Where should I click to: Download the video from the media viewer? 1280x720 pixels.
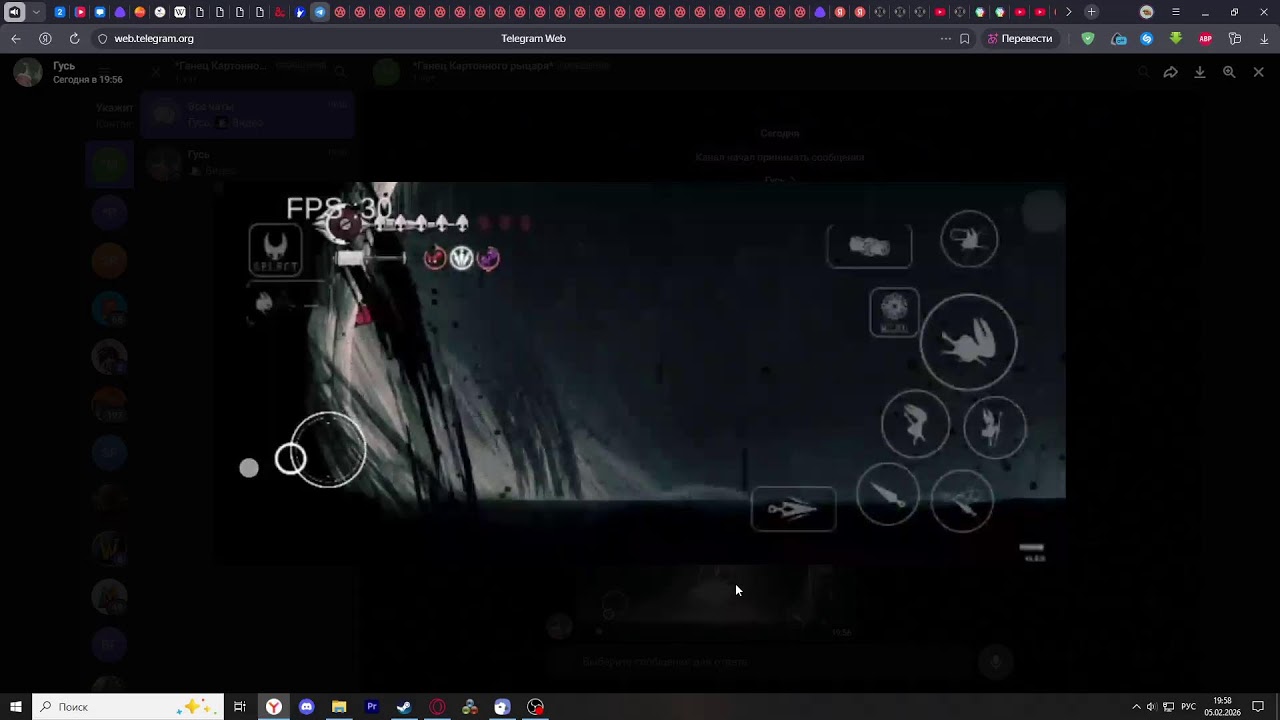coord(1200,72)
